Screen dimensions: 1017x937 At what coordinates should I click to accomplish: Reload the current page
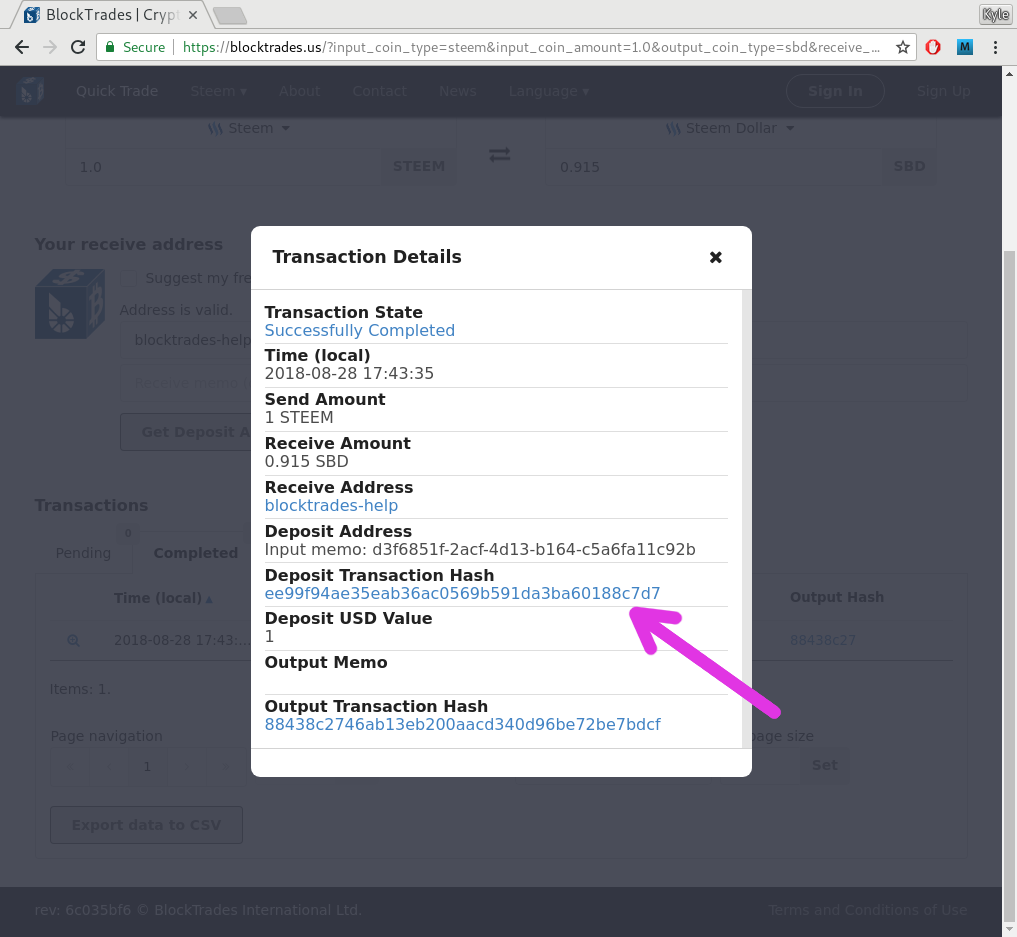click(x=78, y=47)
